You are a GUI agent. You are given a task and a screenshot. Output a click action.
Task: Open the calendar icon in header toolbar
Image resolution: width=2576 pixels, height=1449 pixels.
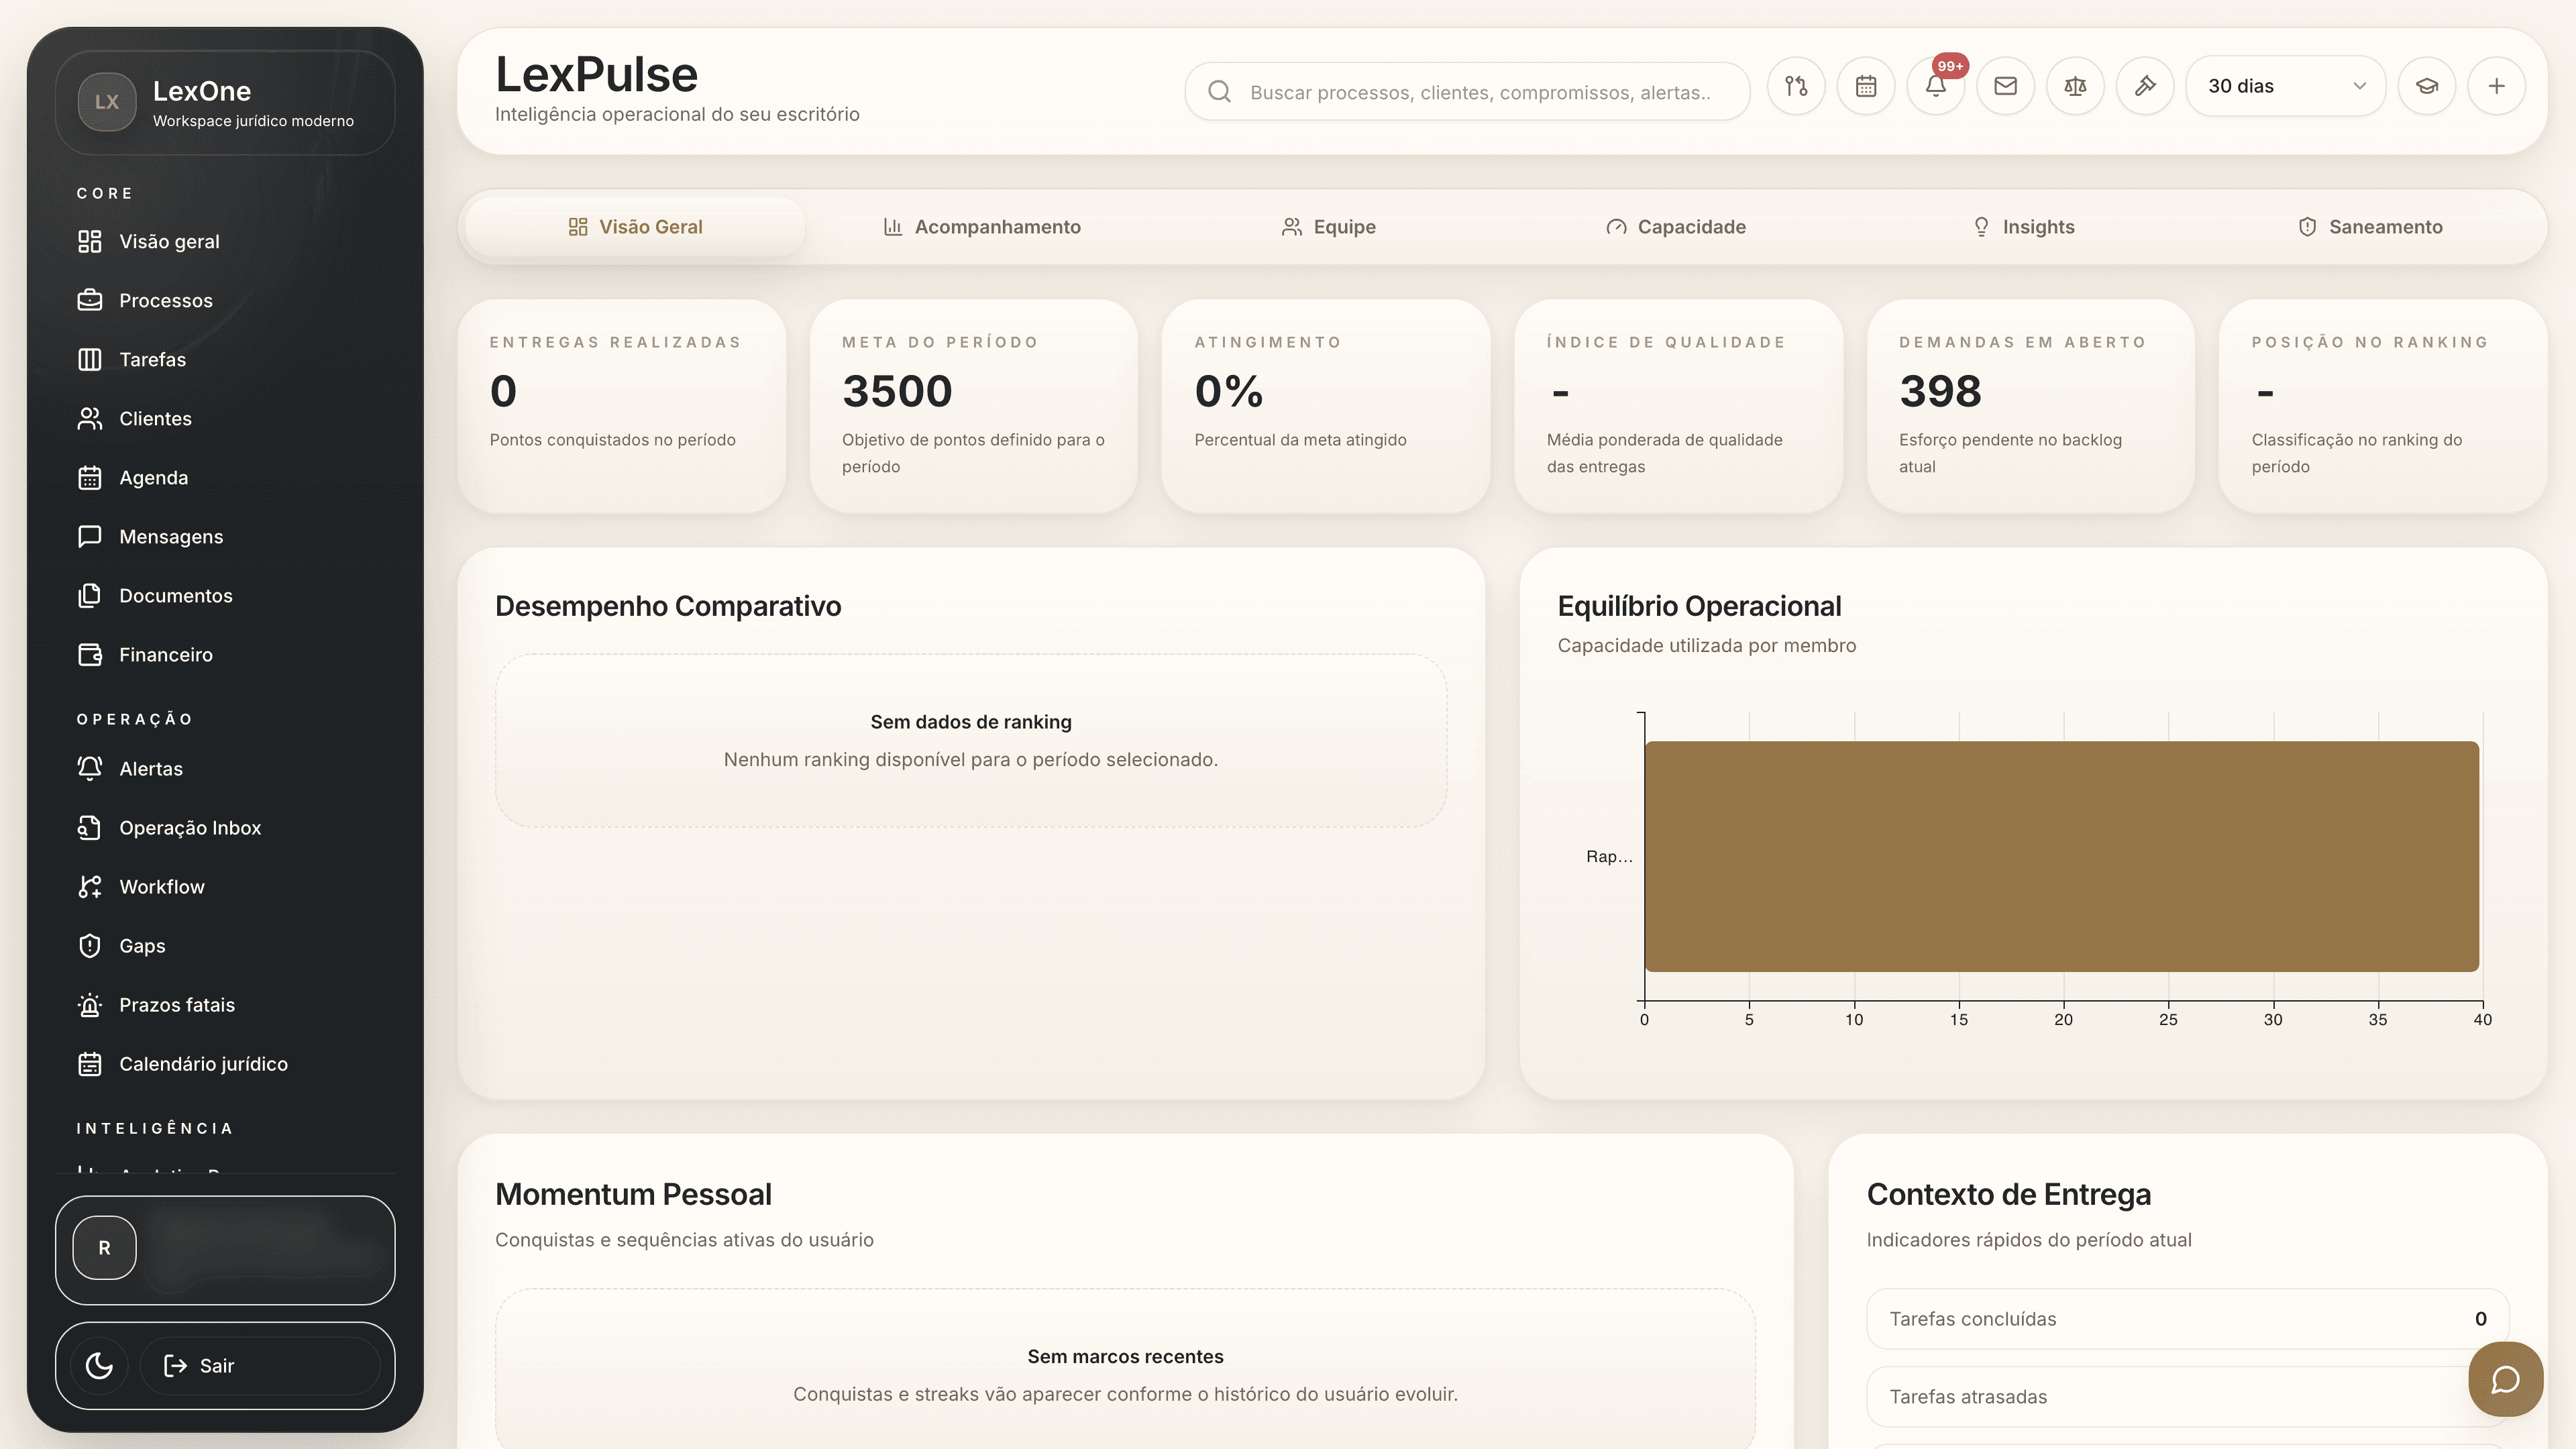coord(1866,87)
